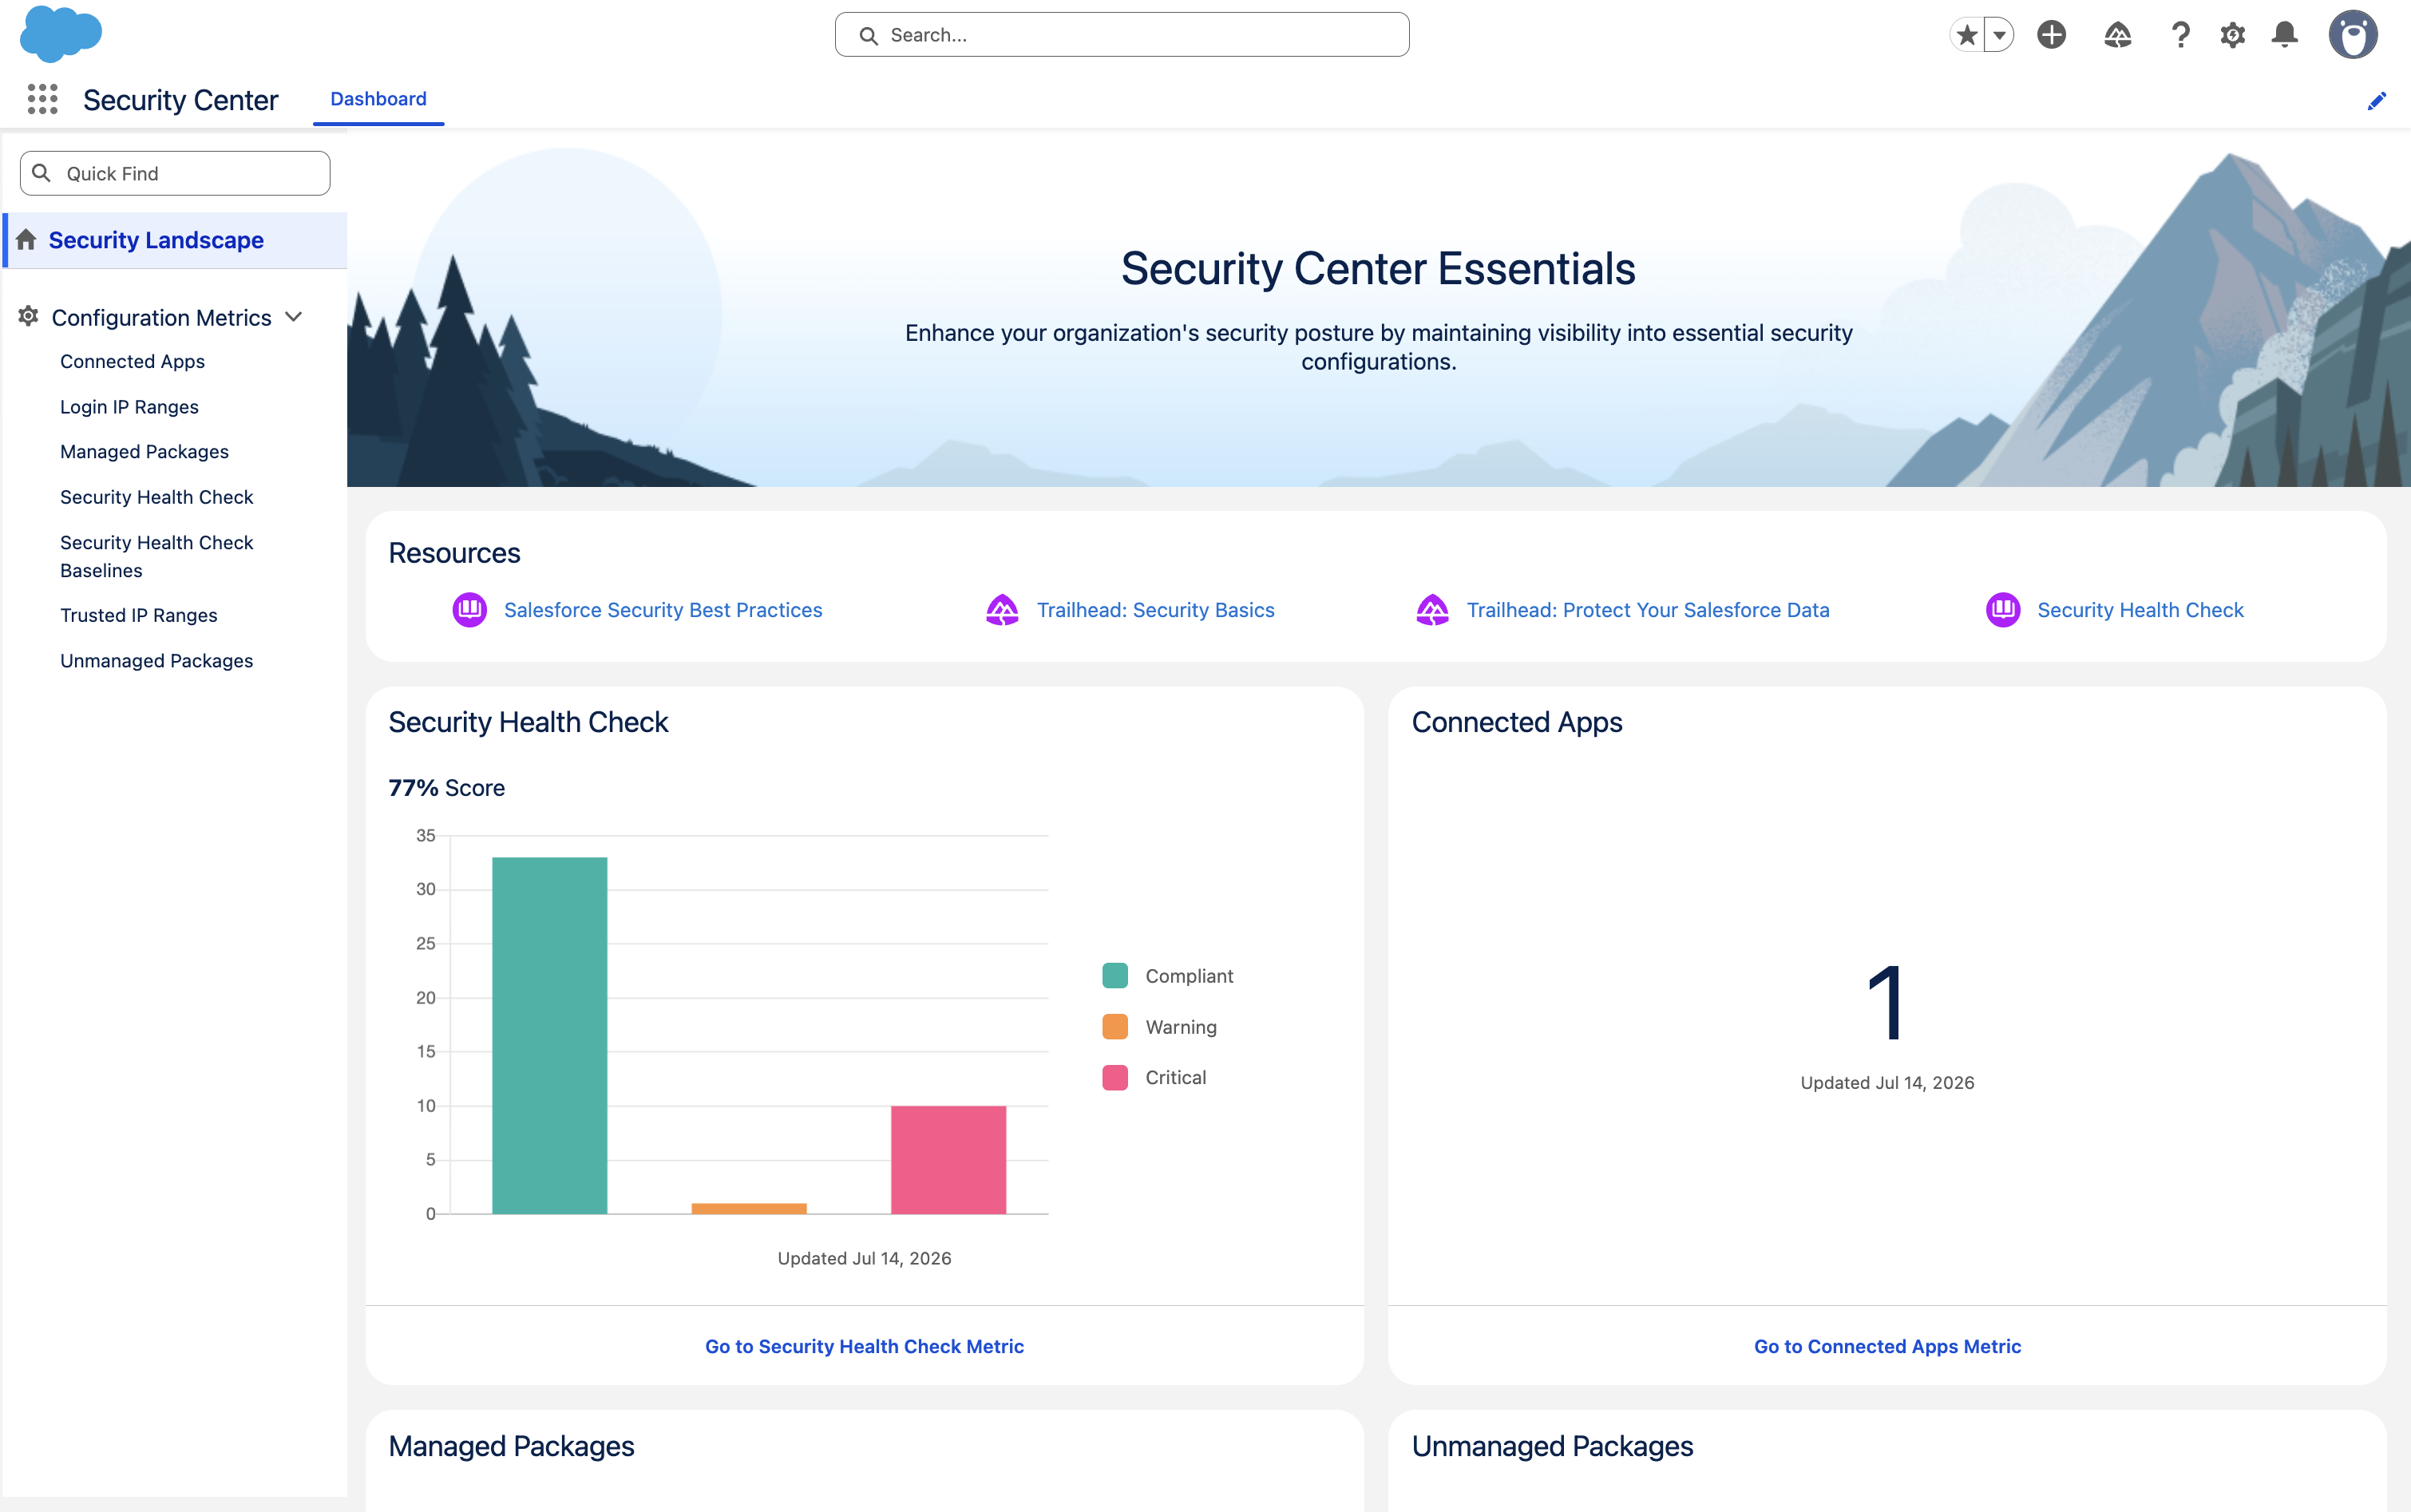Switch to the Dashboard tab

(378, 99)
